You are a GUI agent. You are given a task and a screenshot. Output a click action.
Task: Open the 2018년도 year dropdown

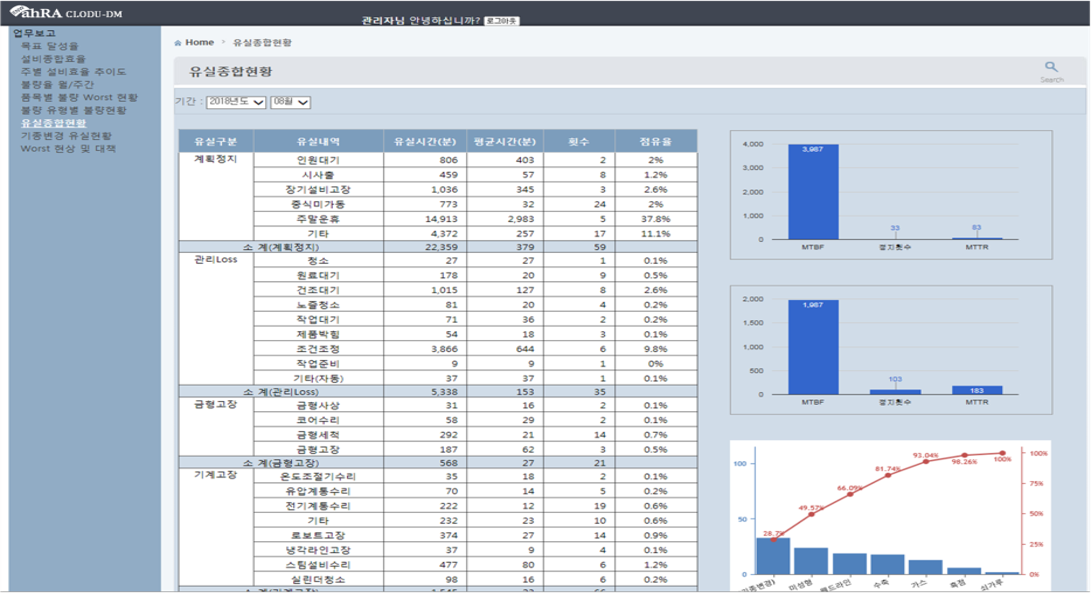[236, 102]
